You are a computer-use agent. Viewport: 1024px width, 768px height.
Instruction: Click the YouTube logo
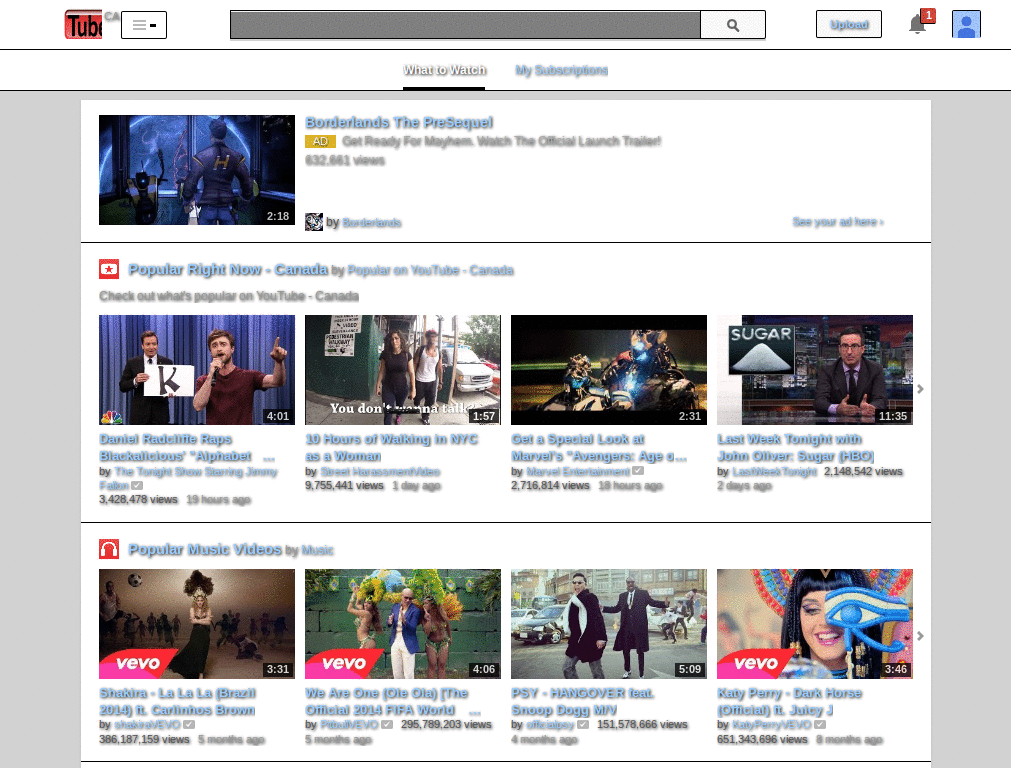[83, 25]
